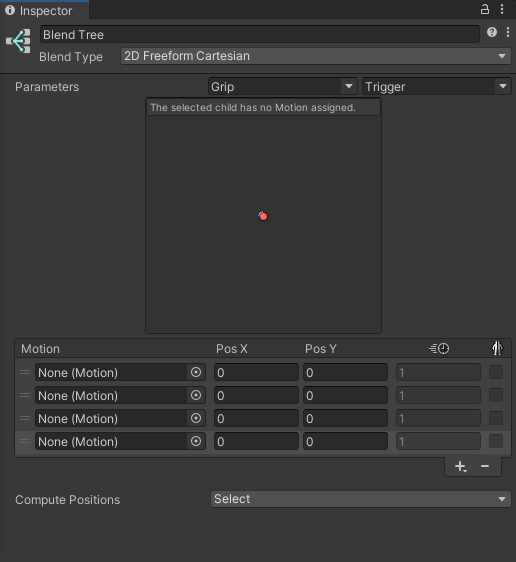Click the time scale field in the fourth row
Image resolution: width=516 pixels, height=562 pixels.
[x=438, y=441]
